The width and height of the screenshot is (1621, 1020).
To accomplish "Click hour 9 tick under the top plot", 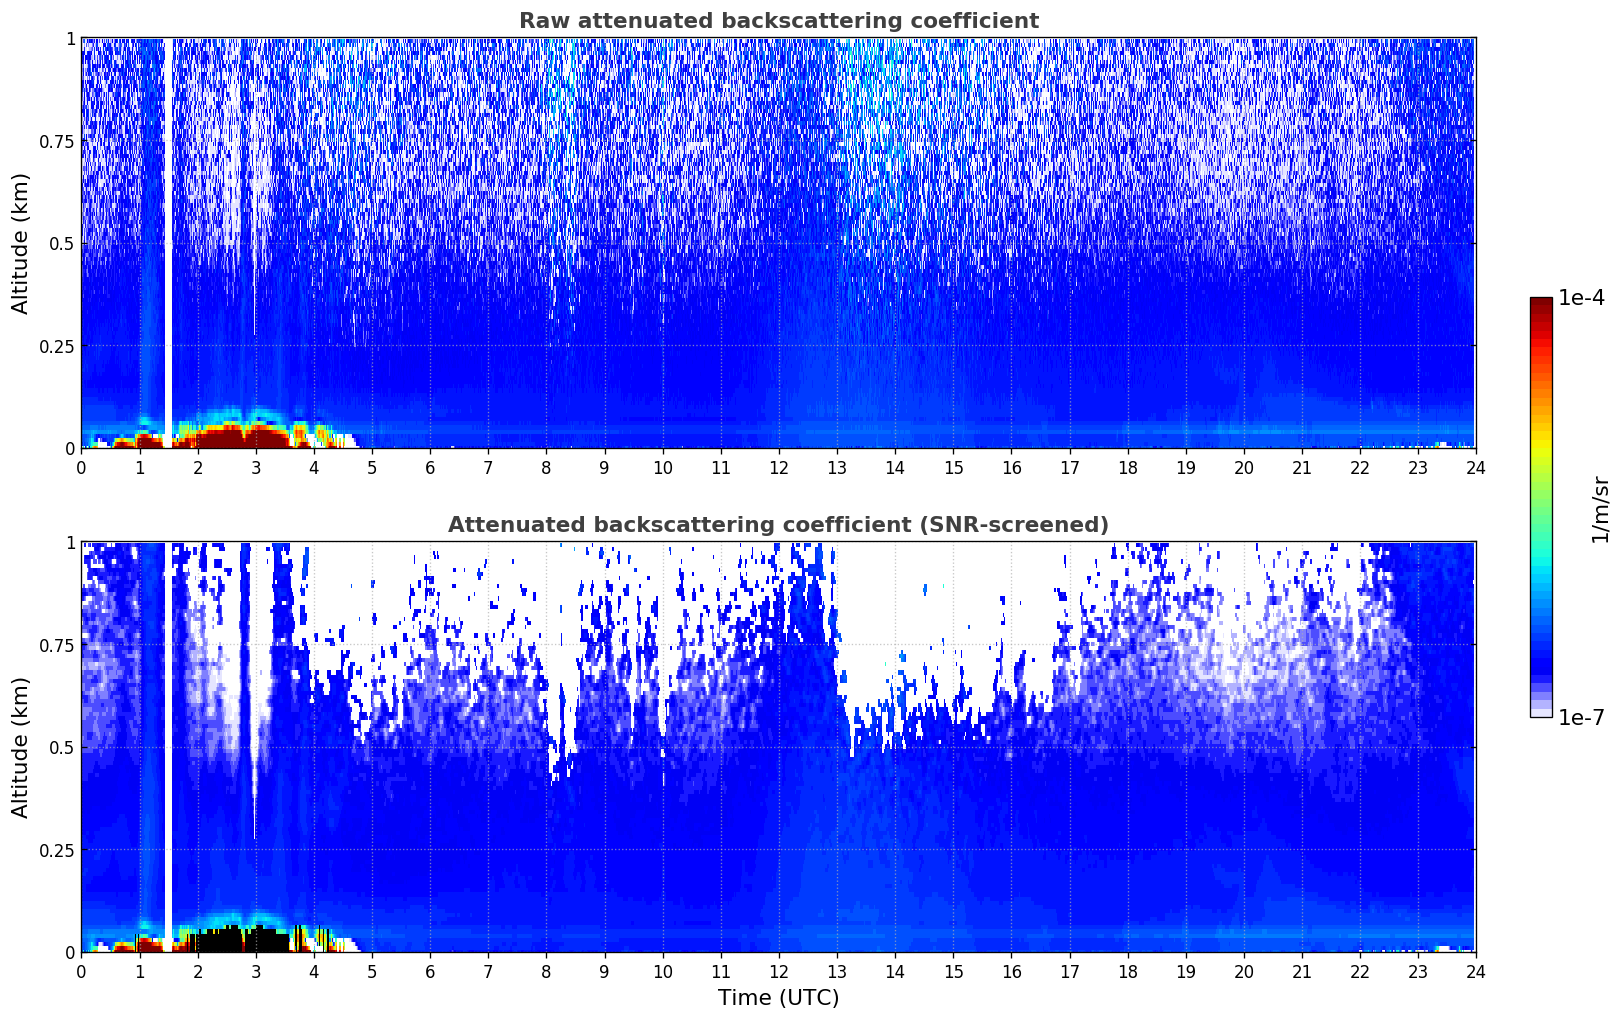I will (x=604, y=467).
